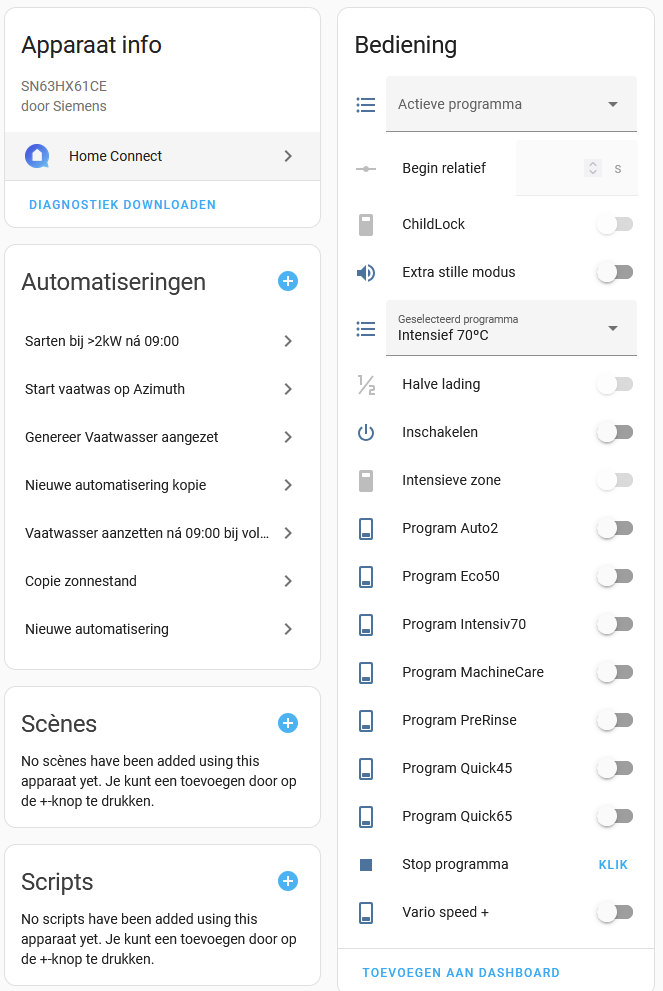This screenshot has height=991, width=663.
Task: Click the stop square icon for Stop programma
Action: [x=366, y=864]
